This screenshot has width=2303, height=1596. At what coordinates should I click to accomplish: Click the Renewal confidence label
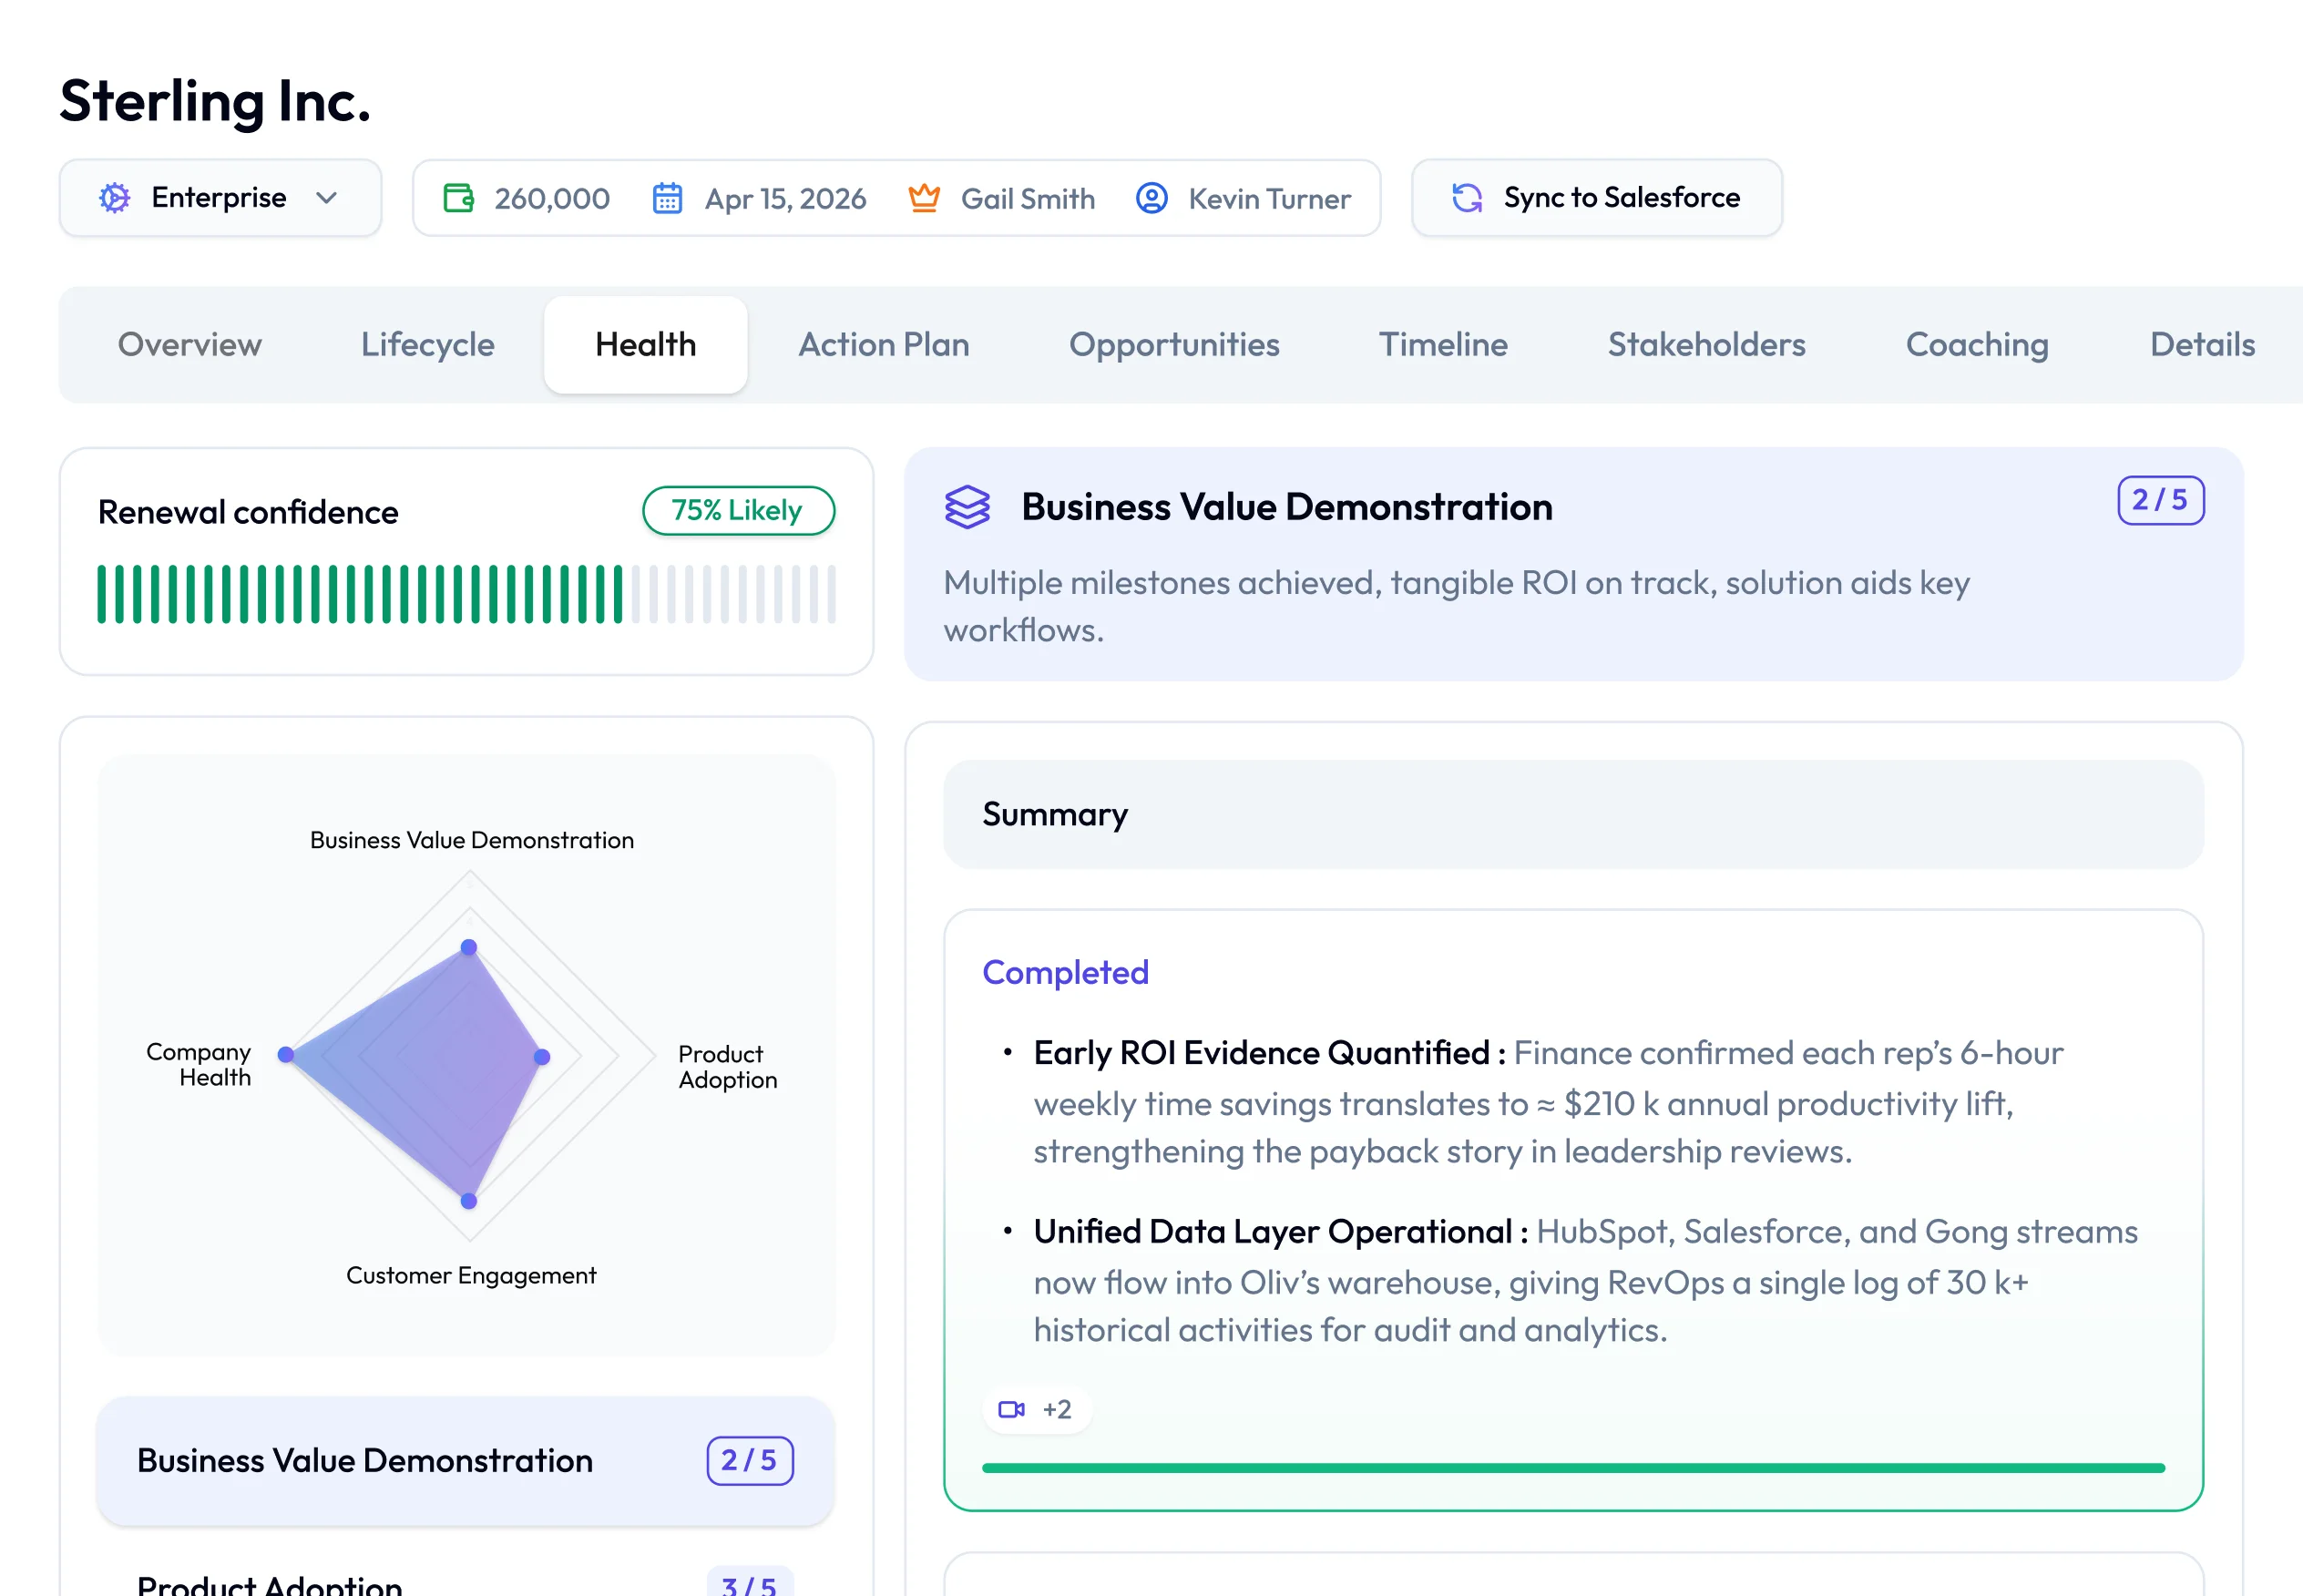(x=248, y=512)
